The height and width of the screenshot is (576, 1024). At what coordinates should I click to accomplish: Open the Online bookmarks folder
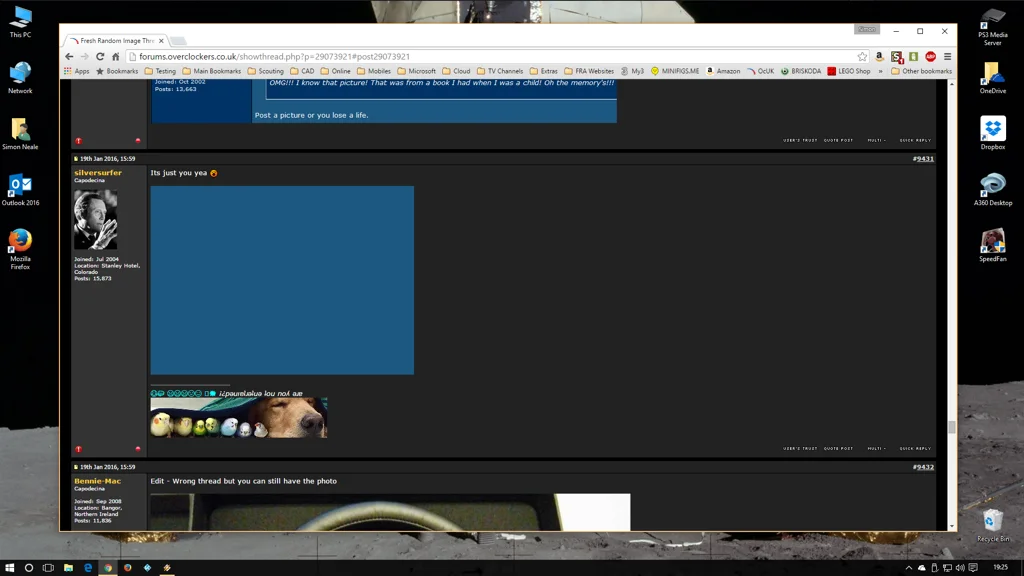(336, 71)
